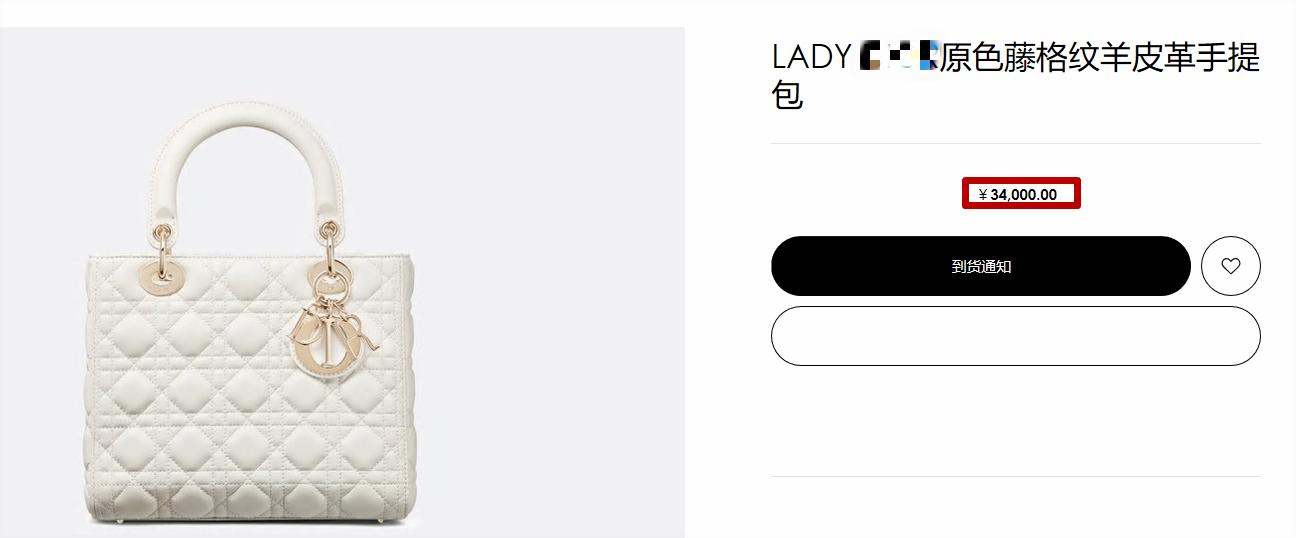Click the red box outlining the price

coord(1021,194)
